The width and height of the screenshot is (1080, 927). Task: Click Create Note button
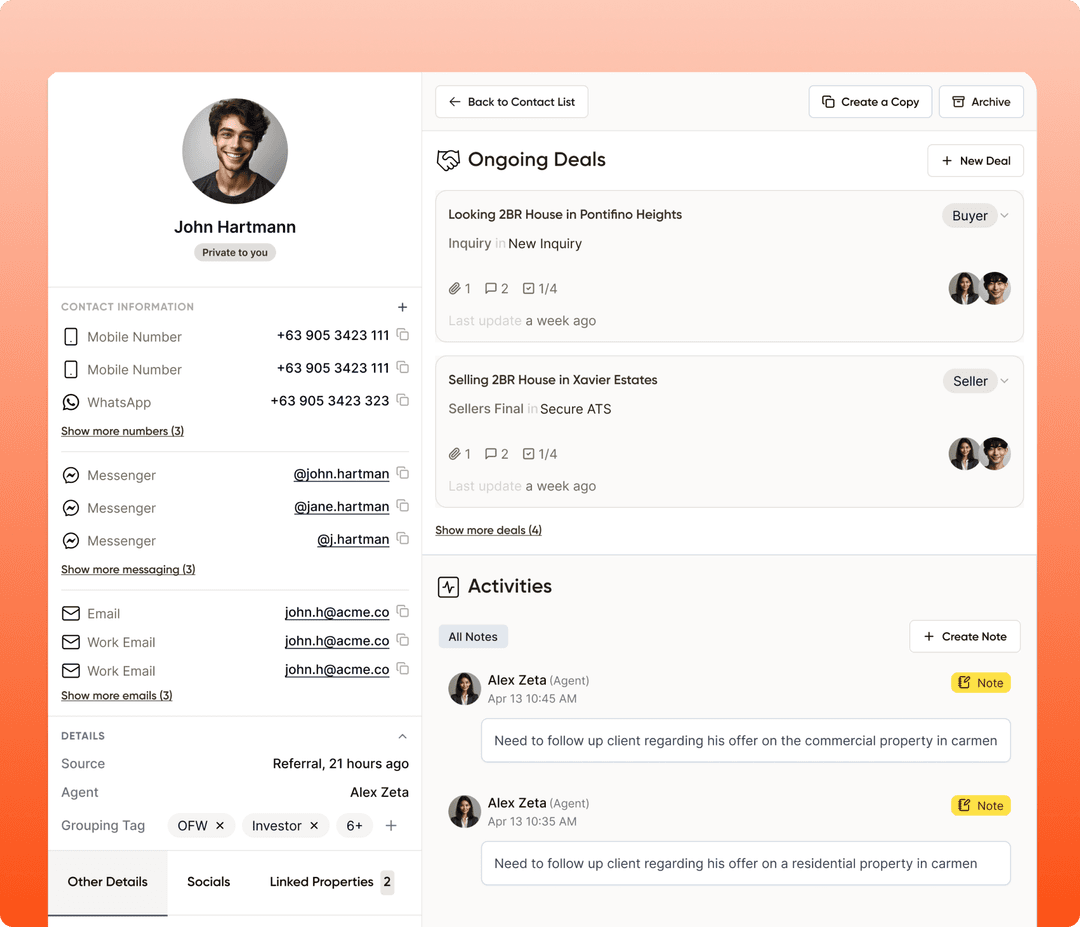pos(964,636)
